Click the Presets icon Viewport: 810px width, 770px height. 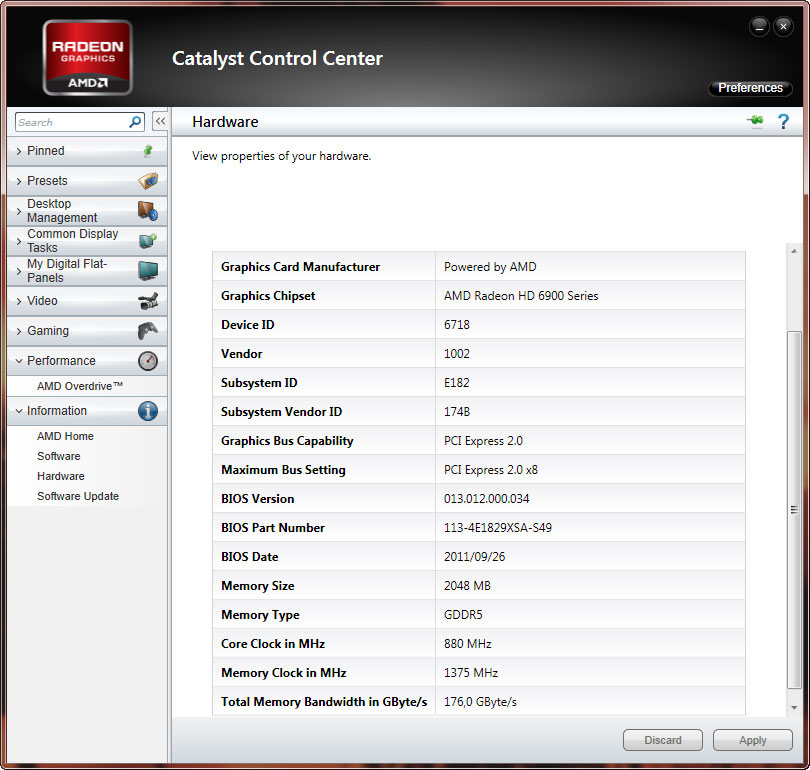[x=148, y=181]
